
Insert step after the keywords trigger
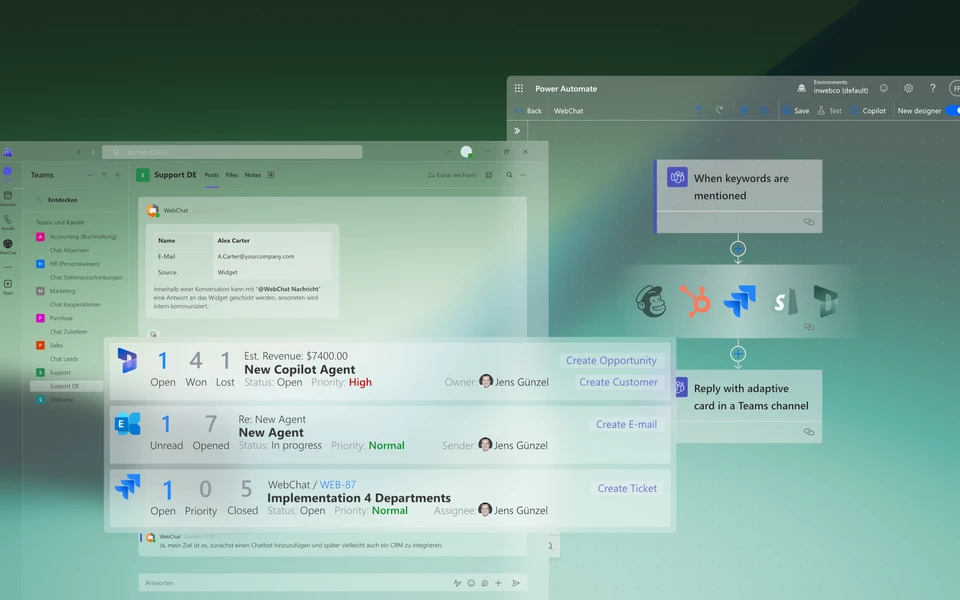(738, 249)
